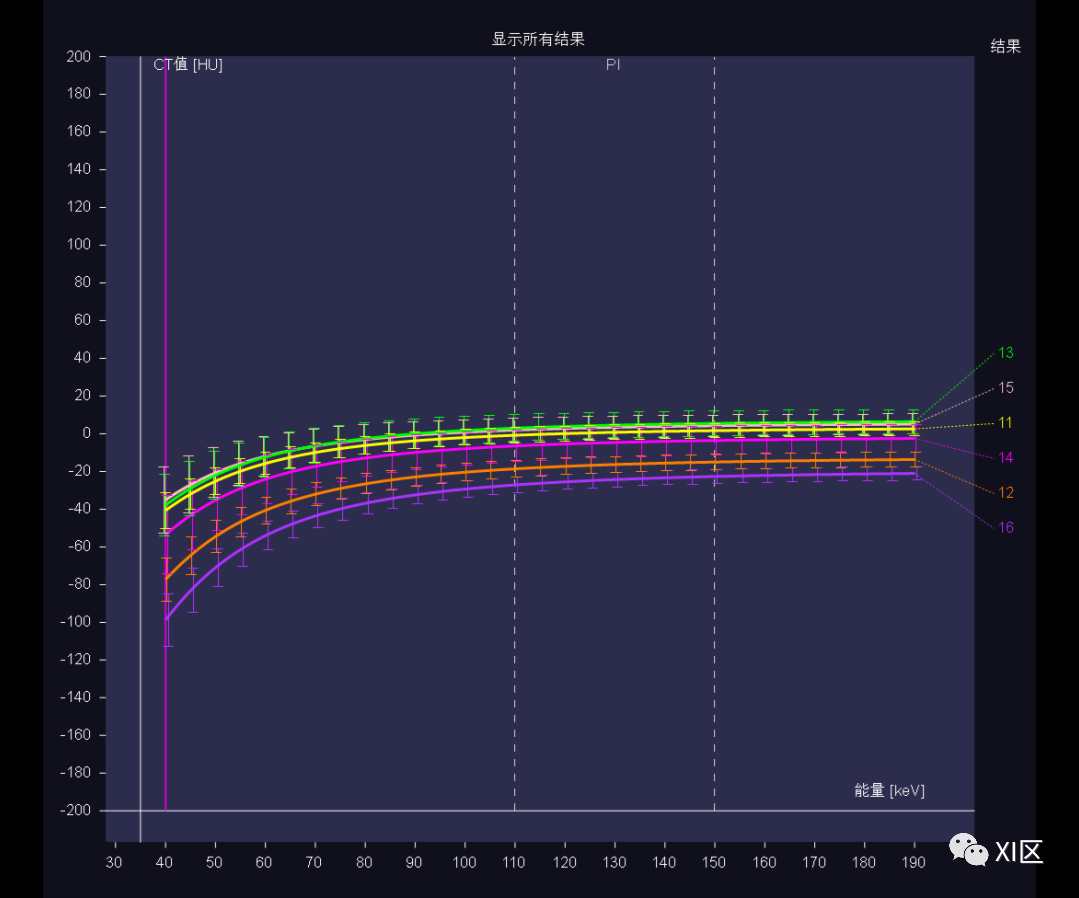
Task: Click the x-axis tick label 70
Action: tap(314, 863)
